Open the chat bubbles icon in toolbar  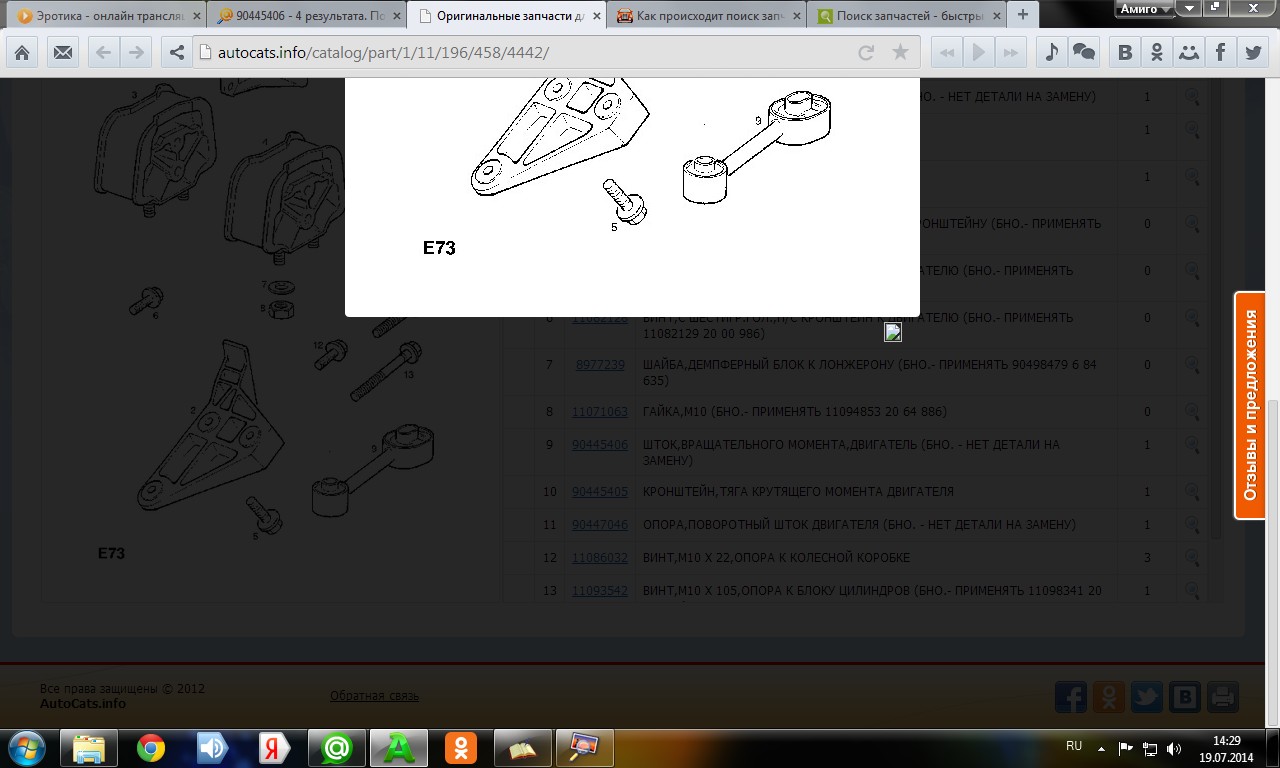click(1083, 53)
